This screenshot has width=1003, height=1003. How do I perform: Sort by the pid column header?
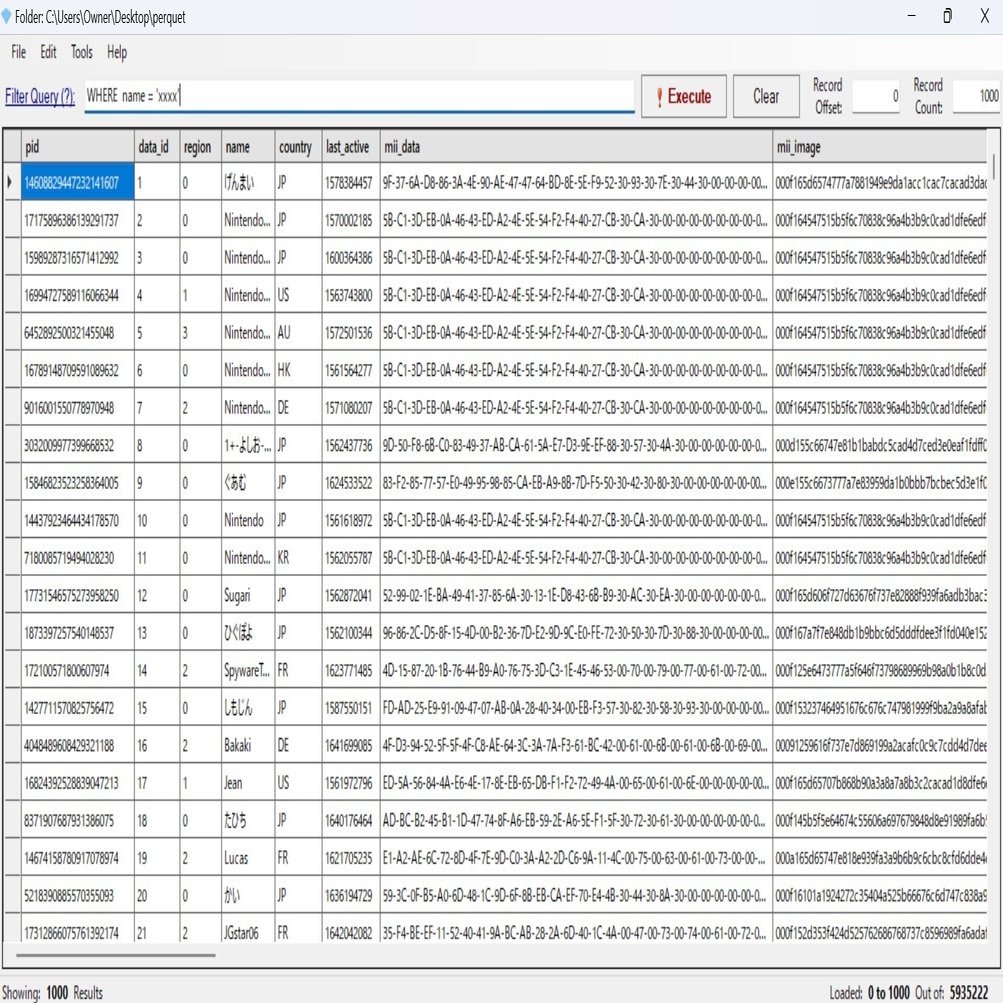tap(77, 146)
